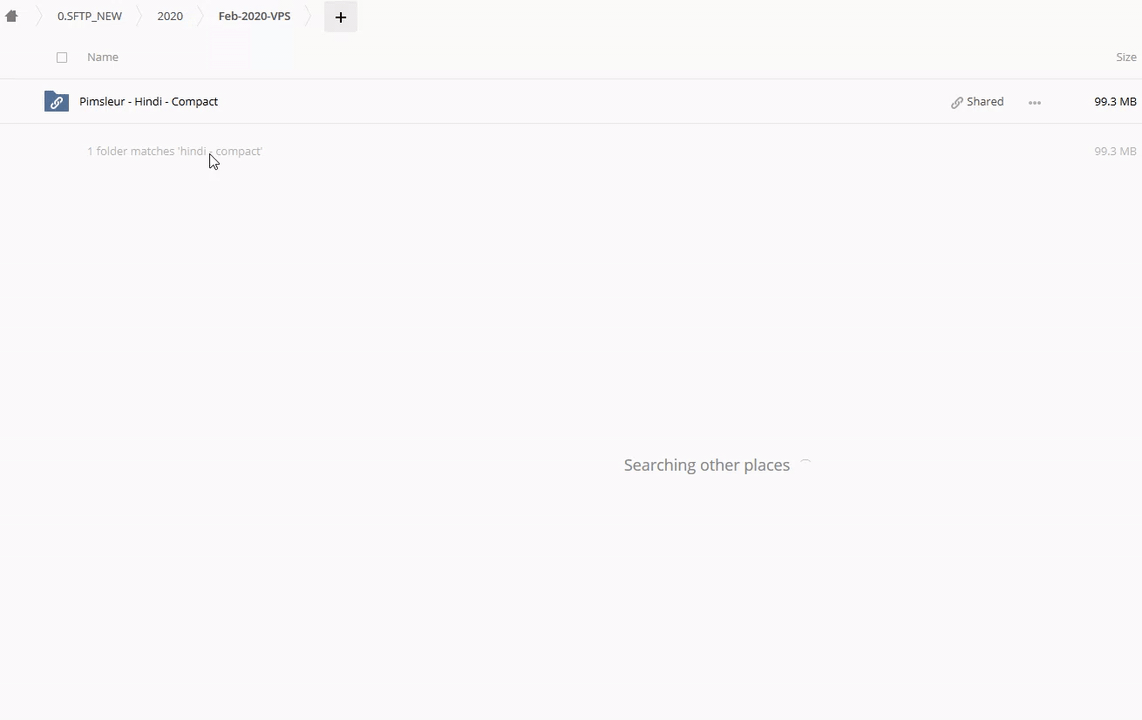The height and width of the screenshot is (720, 1142).
Task: Open the shared folder icon for Pimsleur
Action: [x=56, y=102]
